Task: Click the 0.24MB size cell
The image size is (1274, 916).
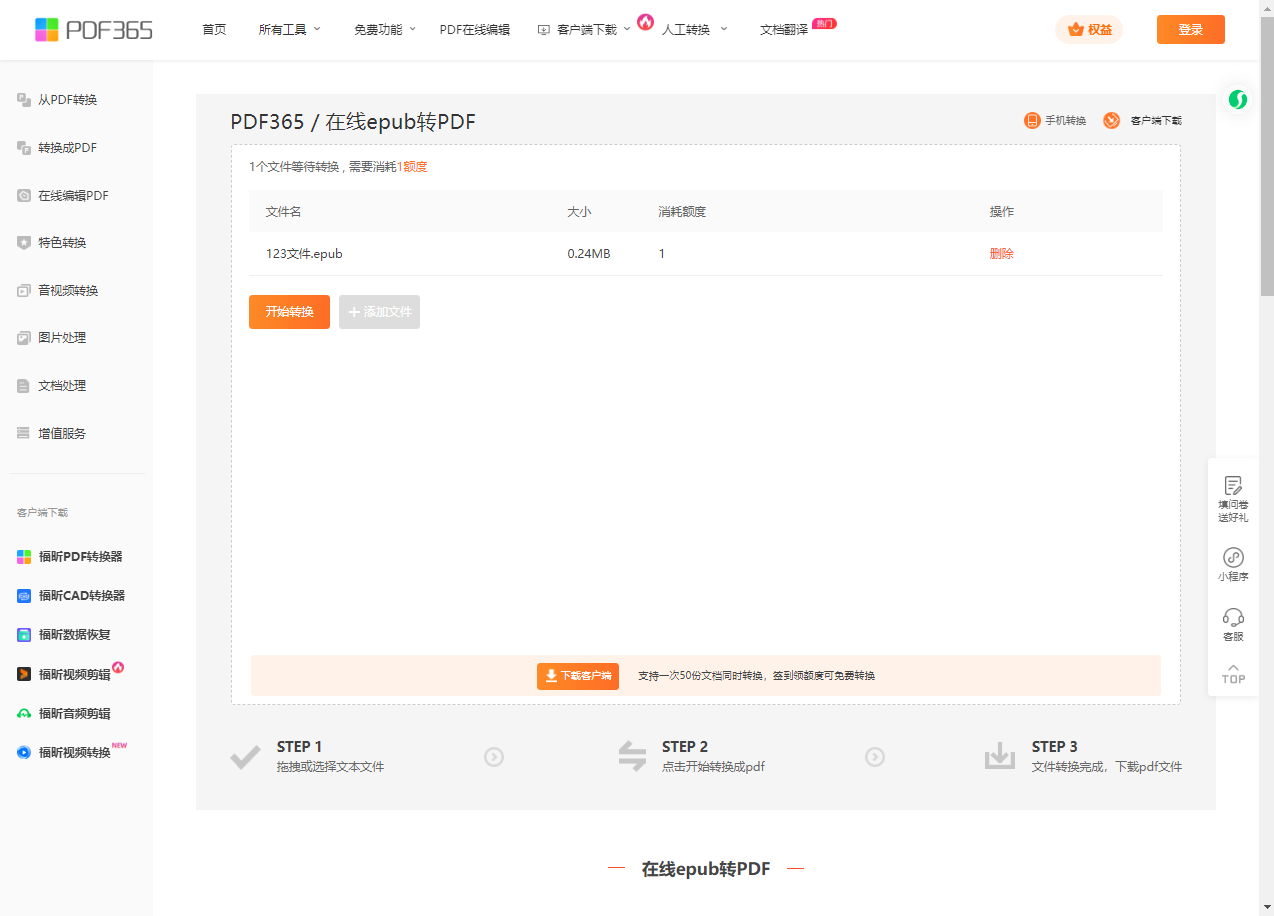Action: (589, 254)
